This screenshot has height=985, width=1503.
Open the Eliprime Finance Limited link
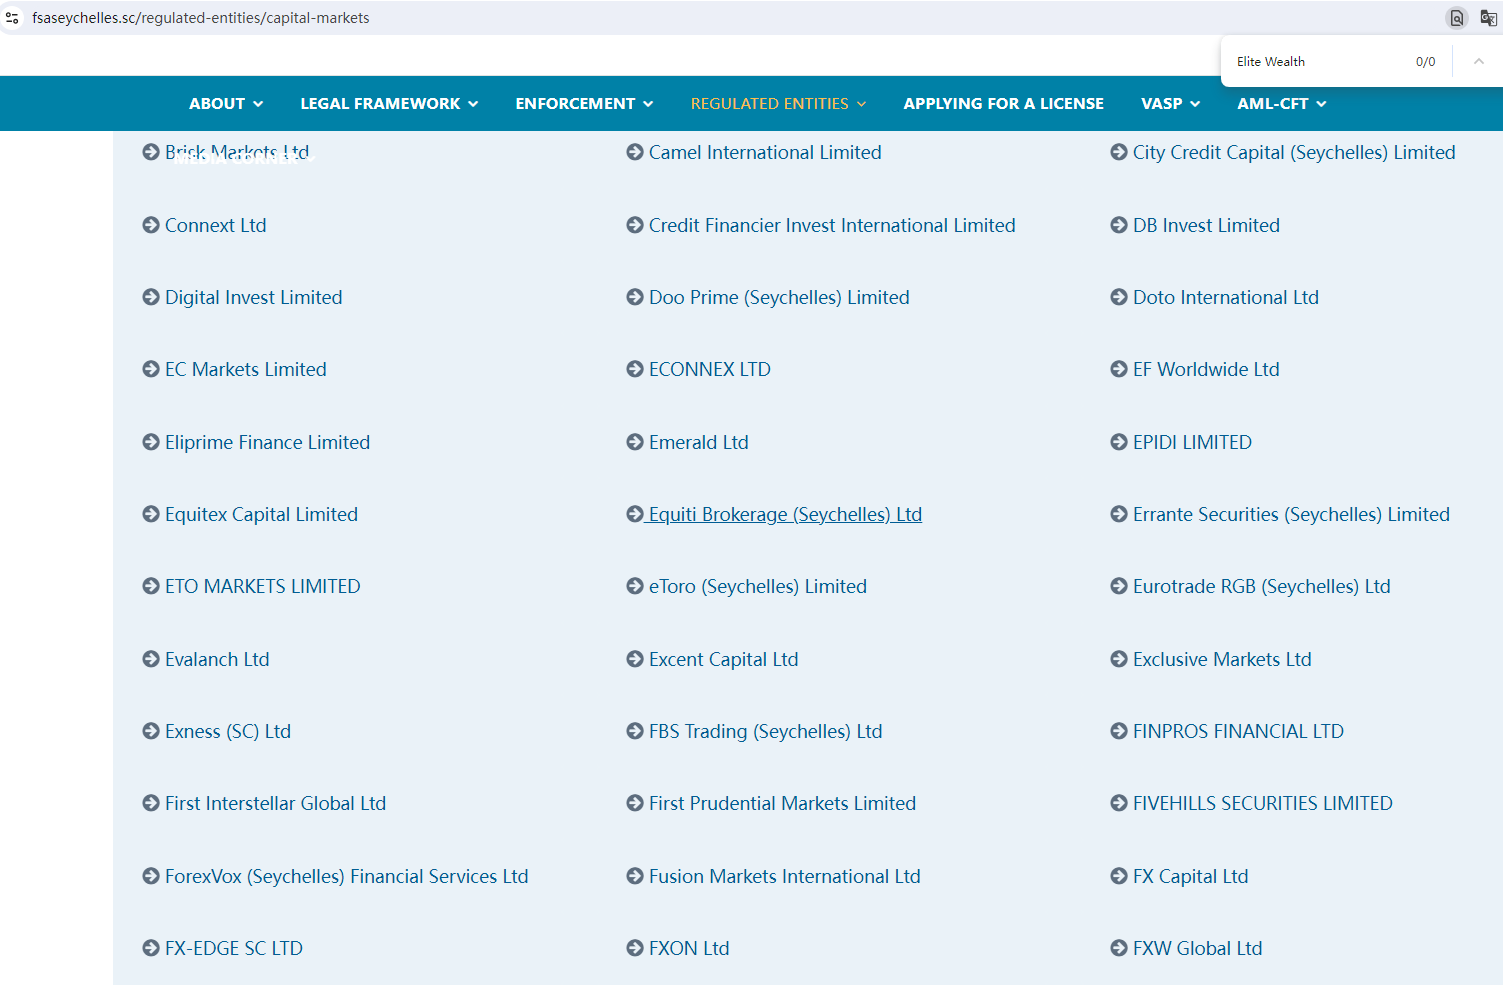267,442
